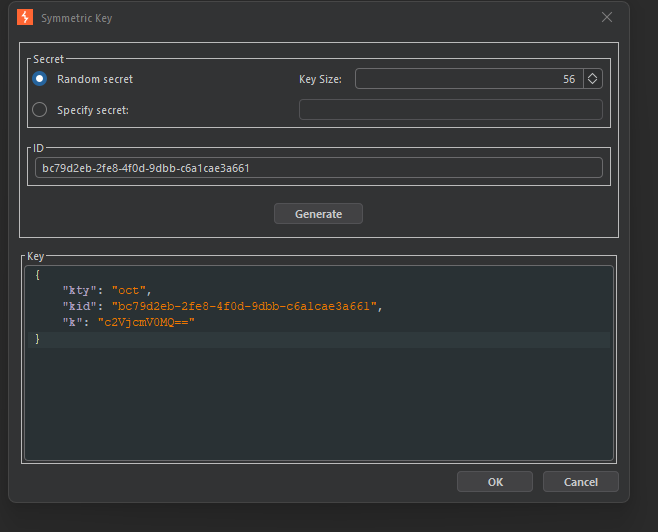Viewport: 658px width, 532px height.
Task: Dismiss dialog with the Cancel button
Action: (581, 482)
